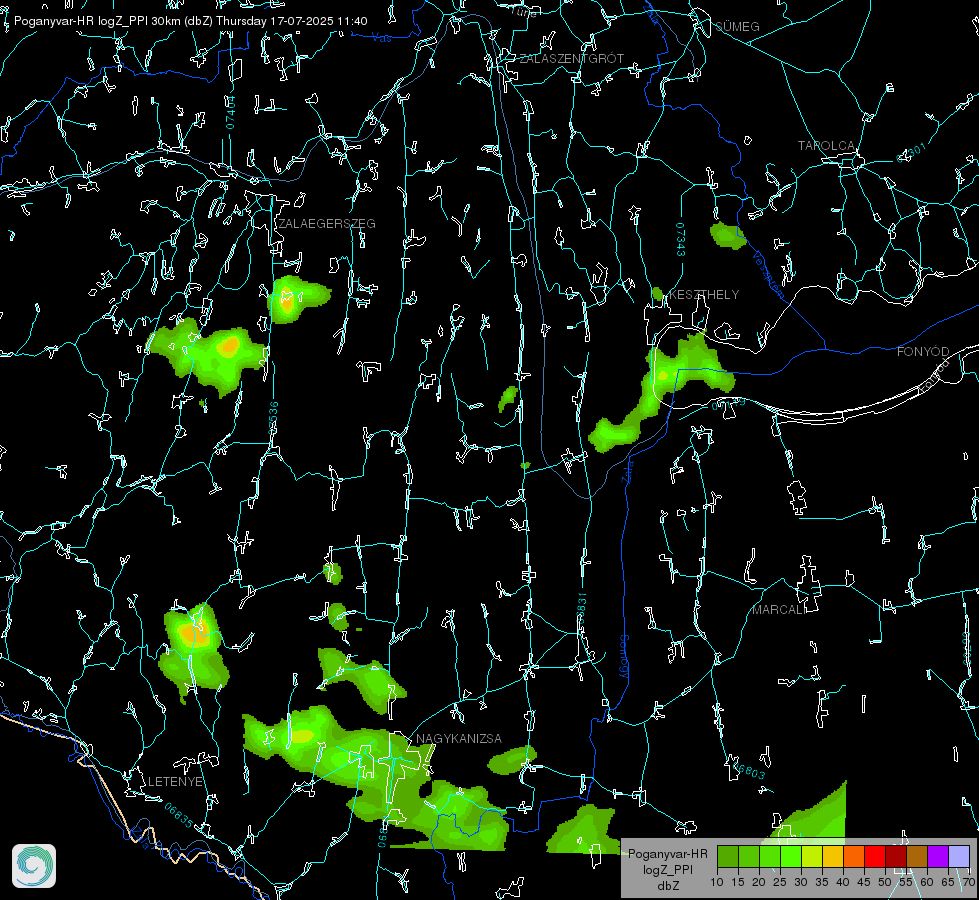Click the ZALASZENTGRÓT city label
979x900 pixels.
(571, 59)
